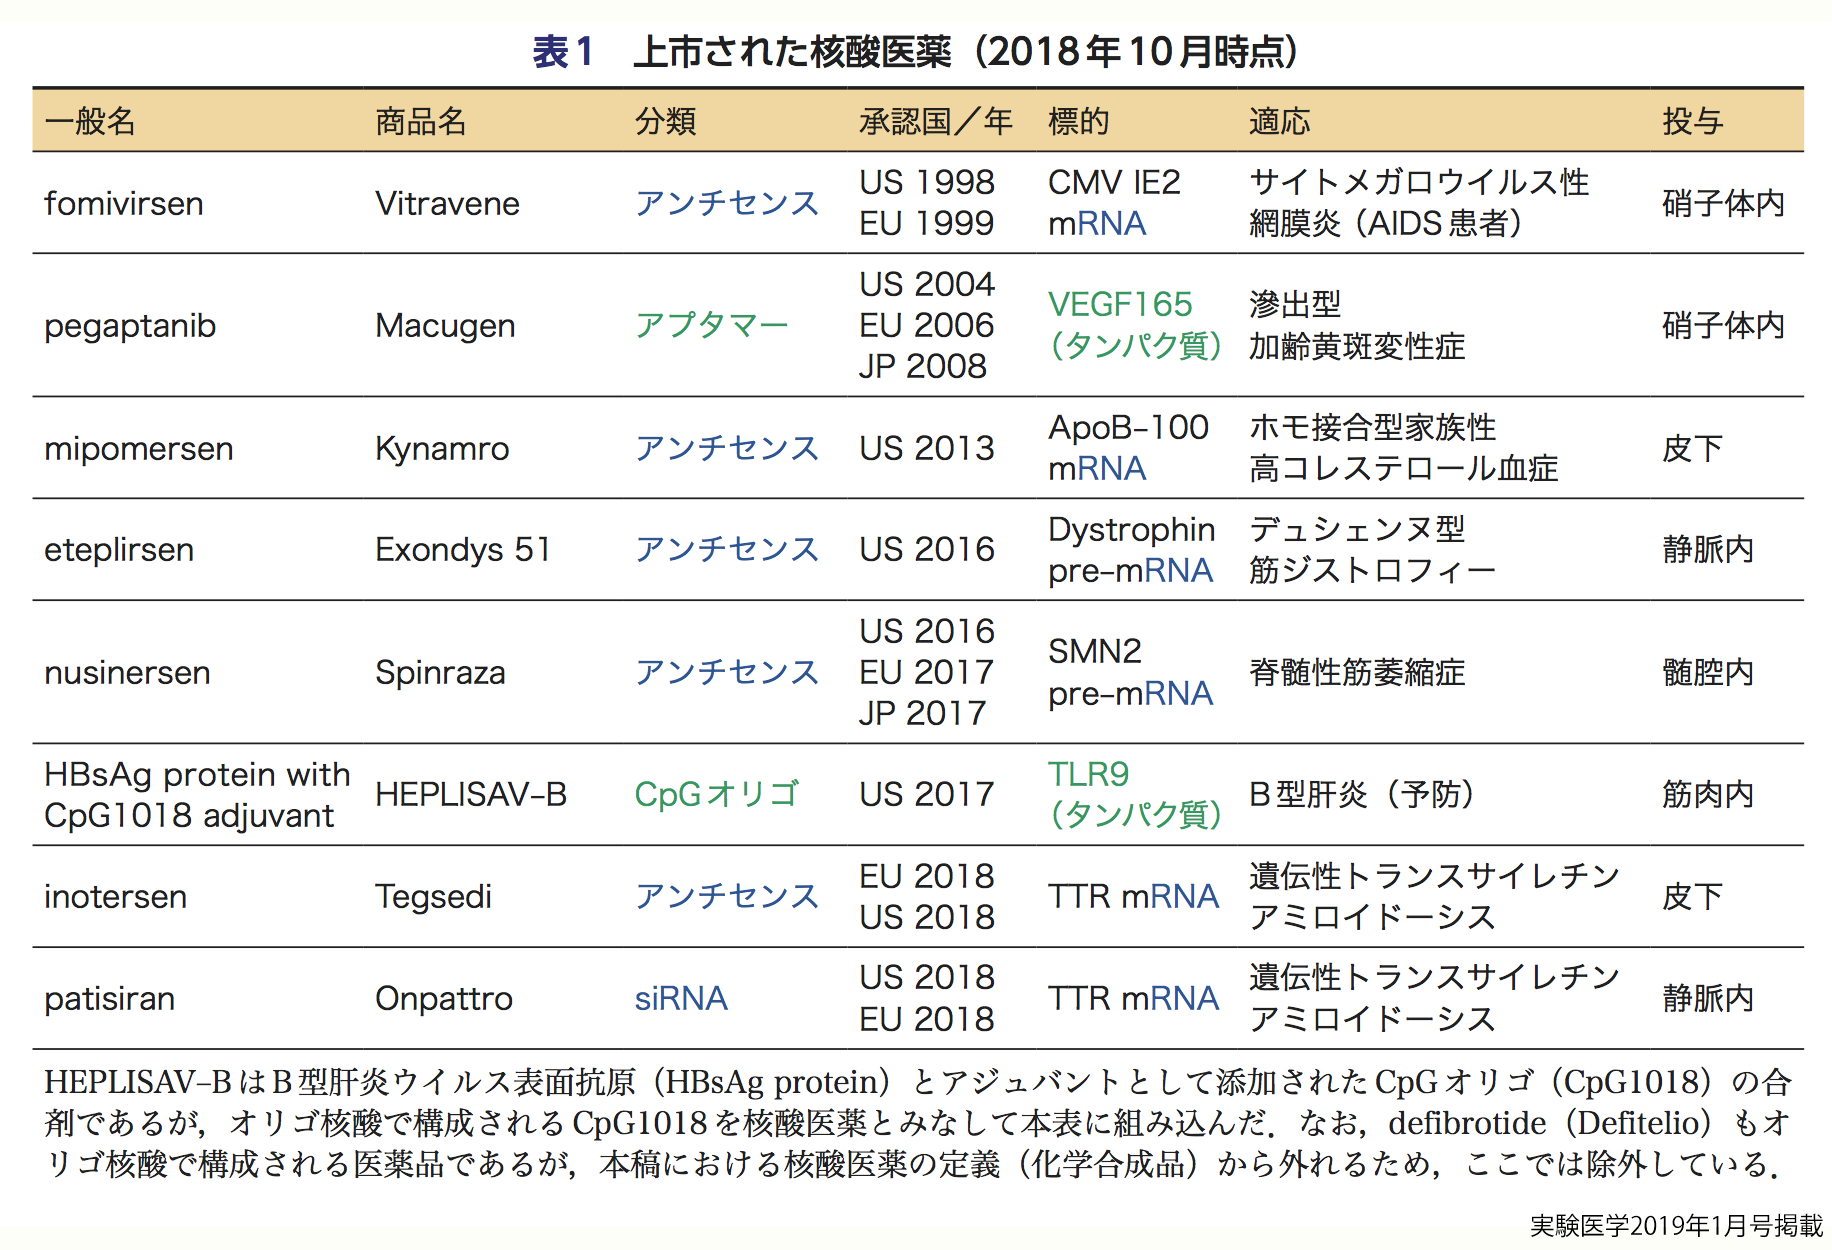Viewport: 1832px width, 1250px height.
Task: Click the 加齢黄斑変性症 indication
Action: [x=1357, y=346]
